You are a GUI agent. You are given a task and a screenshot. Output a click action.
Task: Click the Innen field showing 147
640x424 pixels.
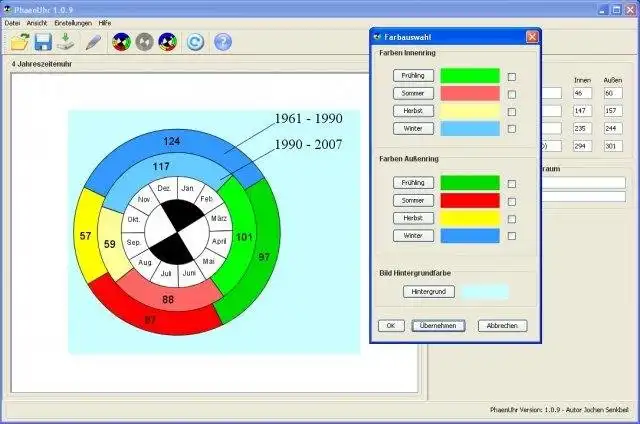[x=582, y=111]
